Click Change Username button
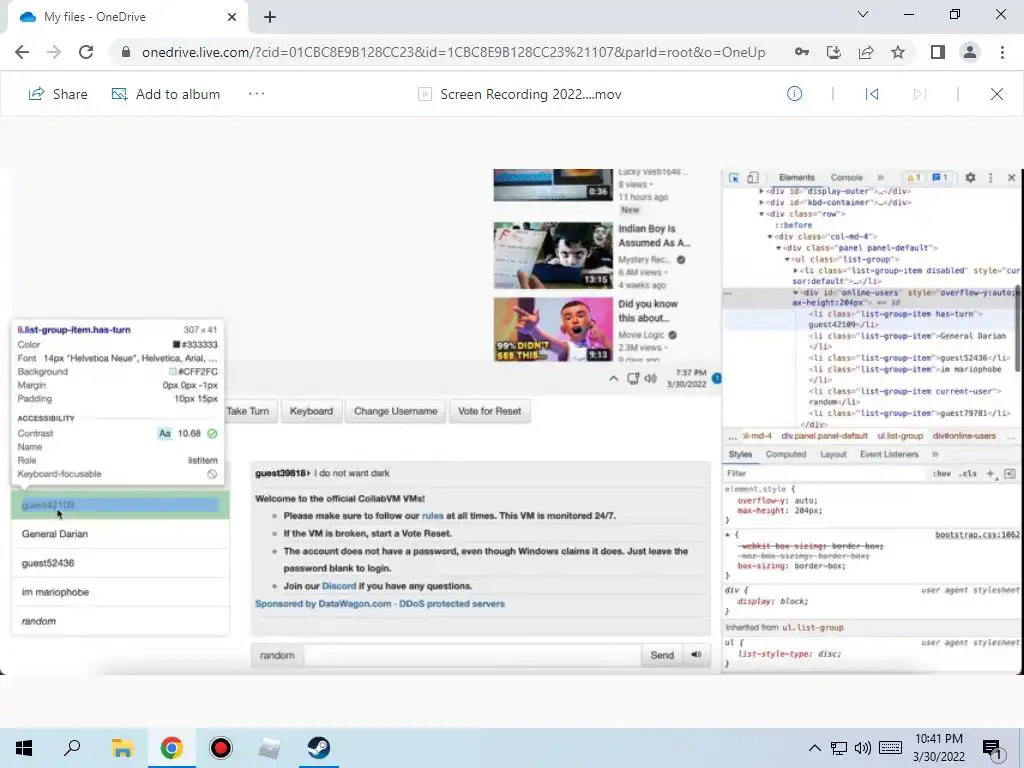Screen dimensions: 1024x768 click(x=395, y=411)
